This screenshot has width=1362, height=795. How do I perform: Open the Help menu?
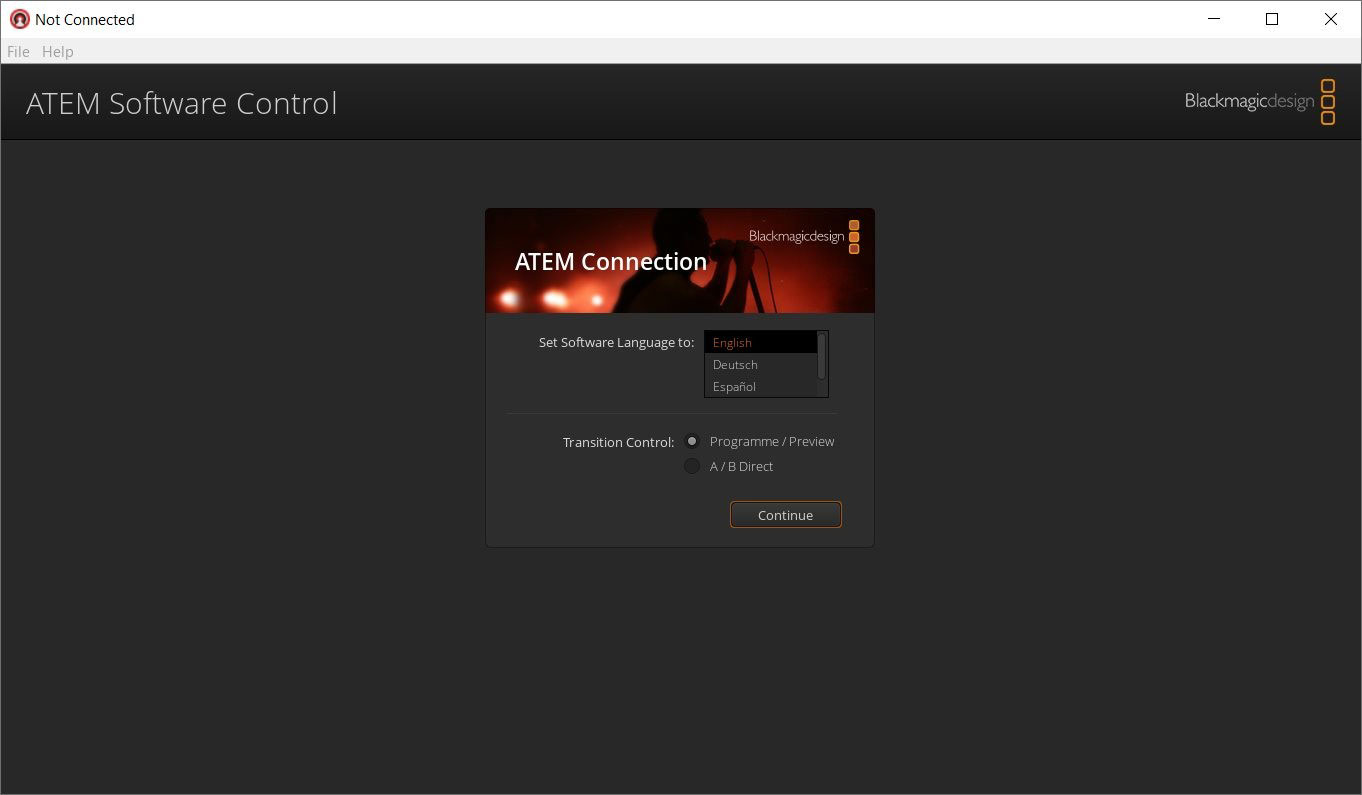(58, 51)
